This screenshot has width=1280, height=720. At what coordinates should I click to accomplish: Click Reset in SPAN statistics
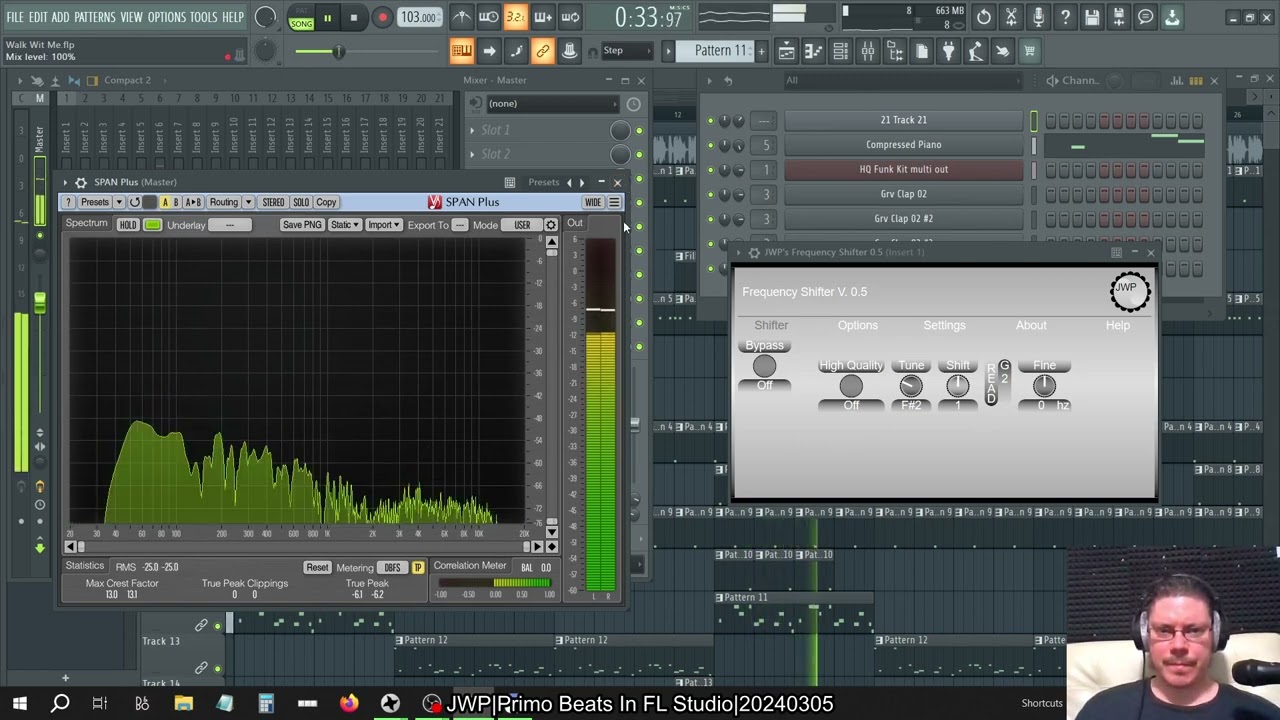(317, 568)
